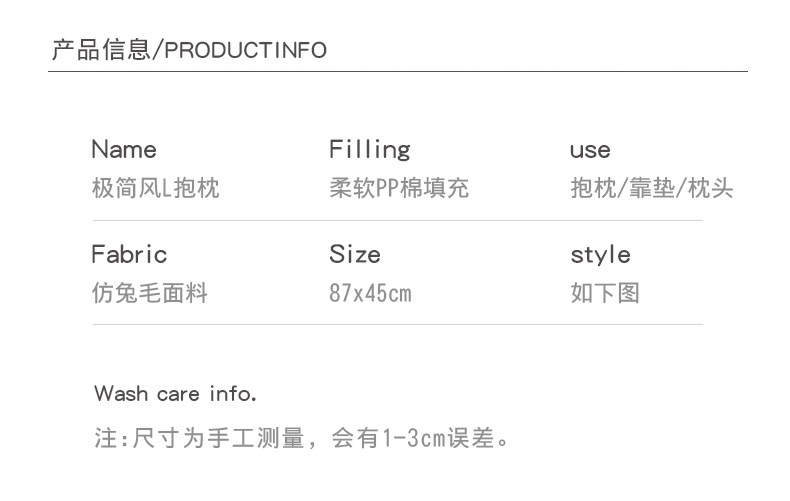The width and height of the screenshot is (790, 501).
Task: Select the 87x45cm size value
Action: (x=370, y=294)
